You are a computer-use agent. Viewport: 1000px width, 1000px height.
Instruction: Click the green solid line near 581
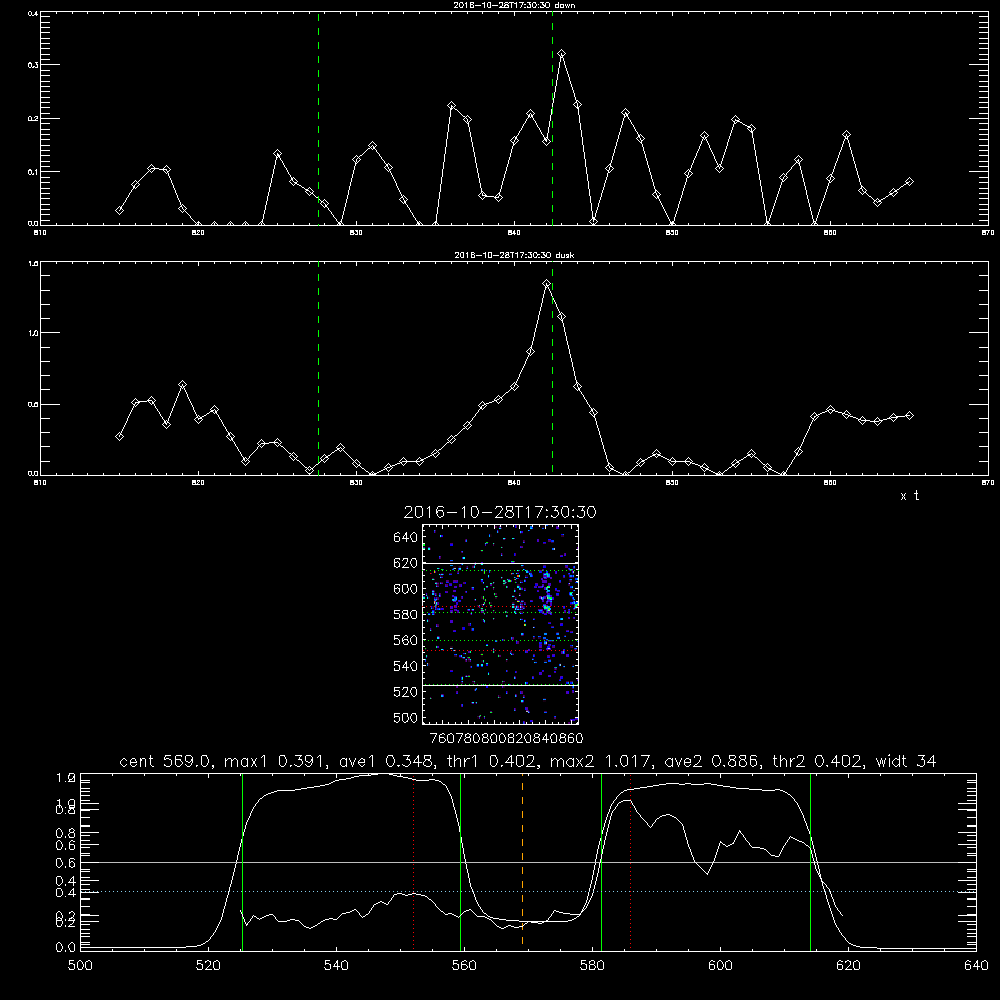coord(601,861)
